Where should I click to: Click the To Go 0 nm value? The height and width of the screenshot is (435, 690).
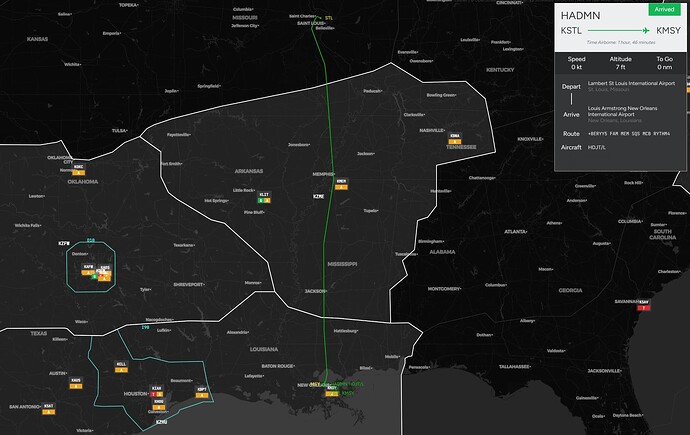(x=664, y=67)
